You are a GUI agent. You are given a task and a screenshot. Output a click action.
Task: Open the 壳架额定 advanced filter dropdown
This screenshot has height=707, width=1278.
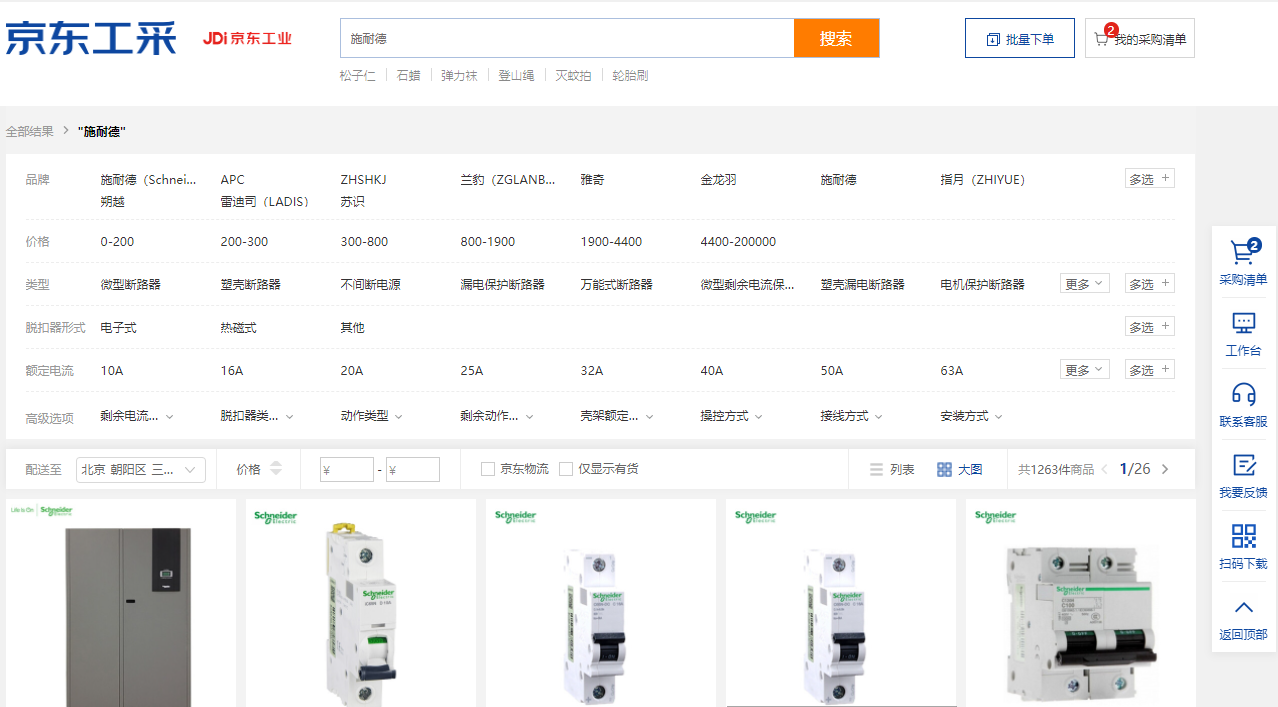(x=617, y=416)
